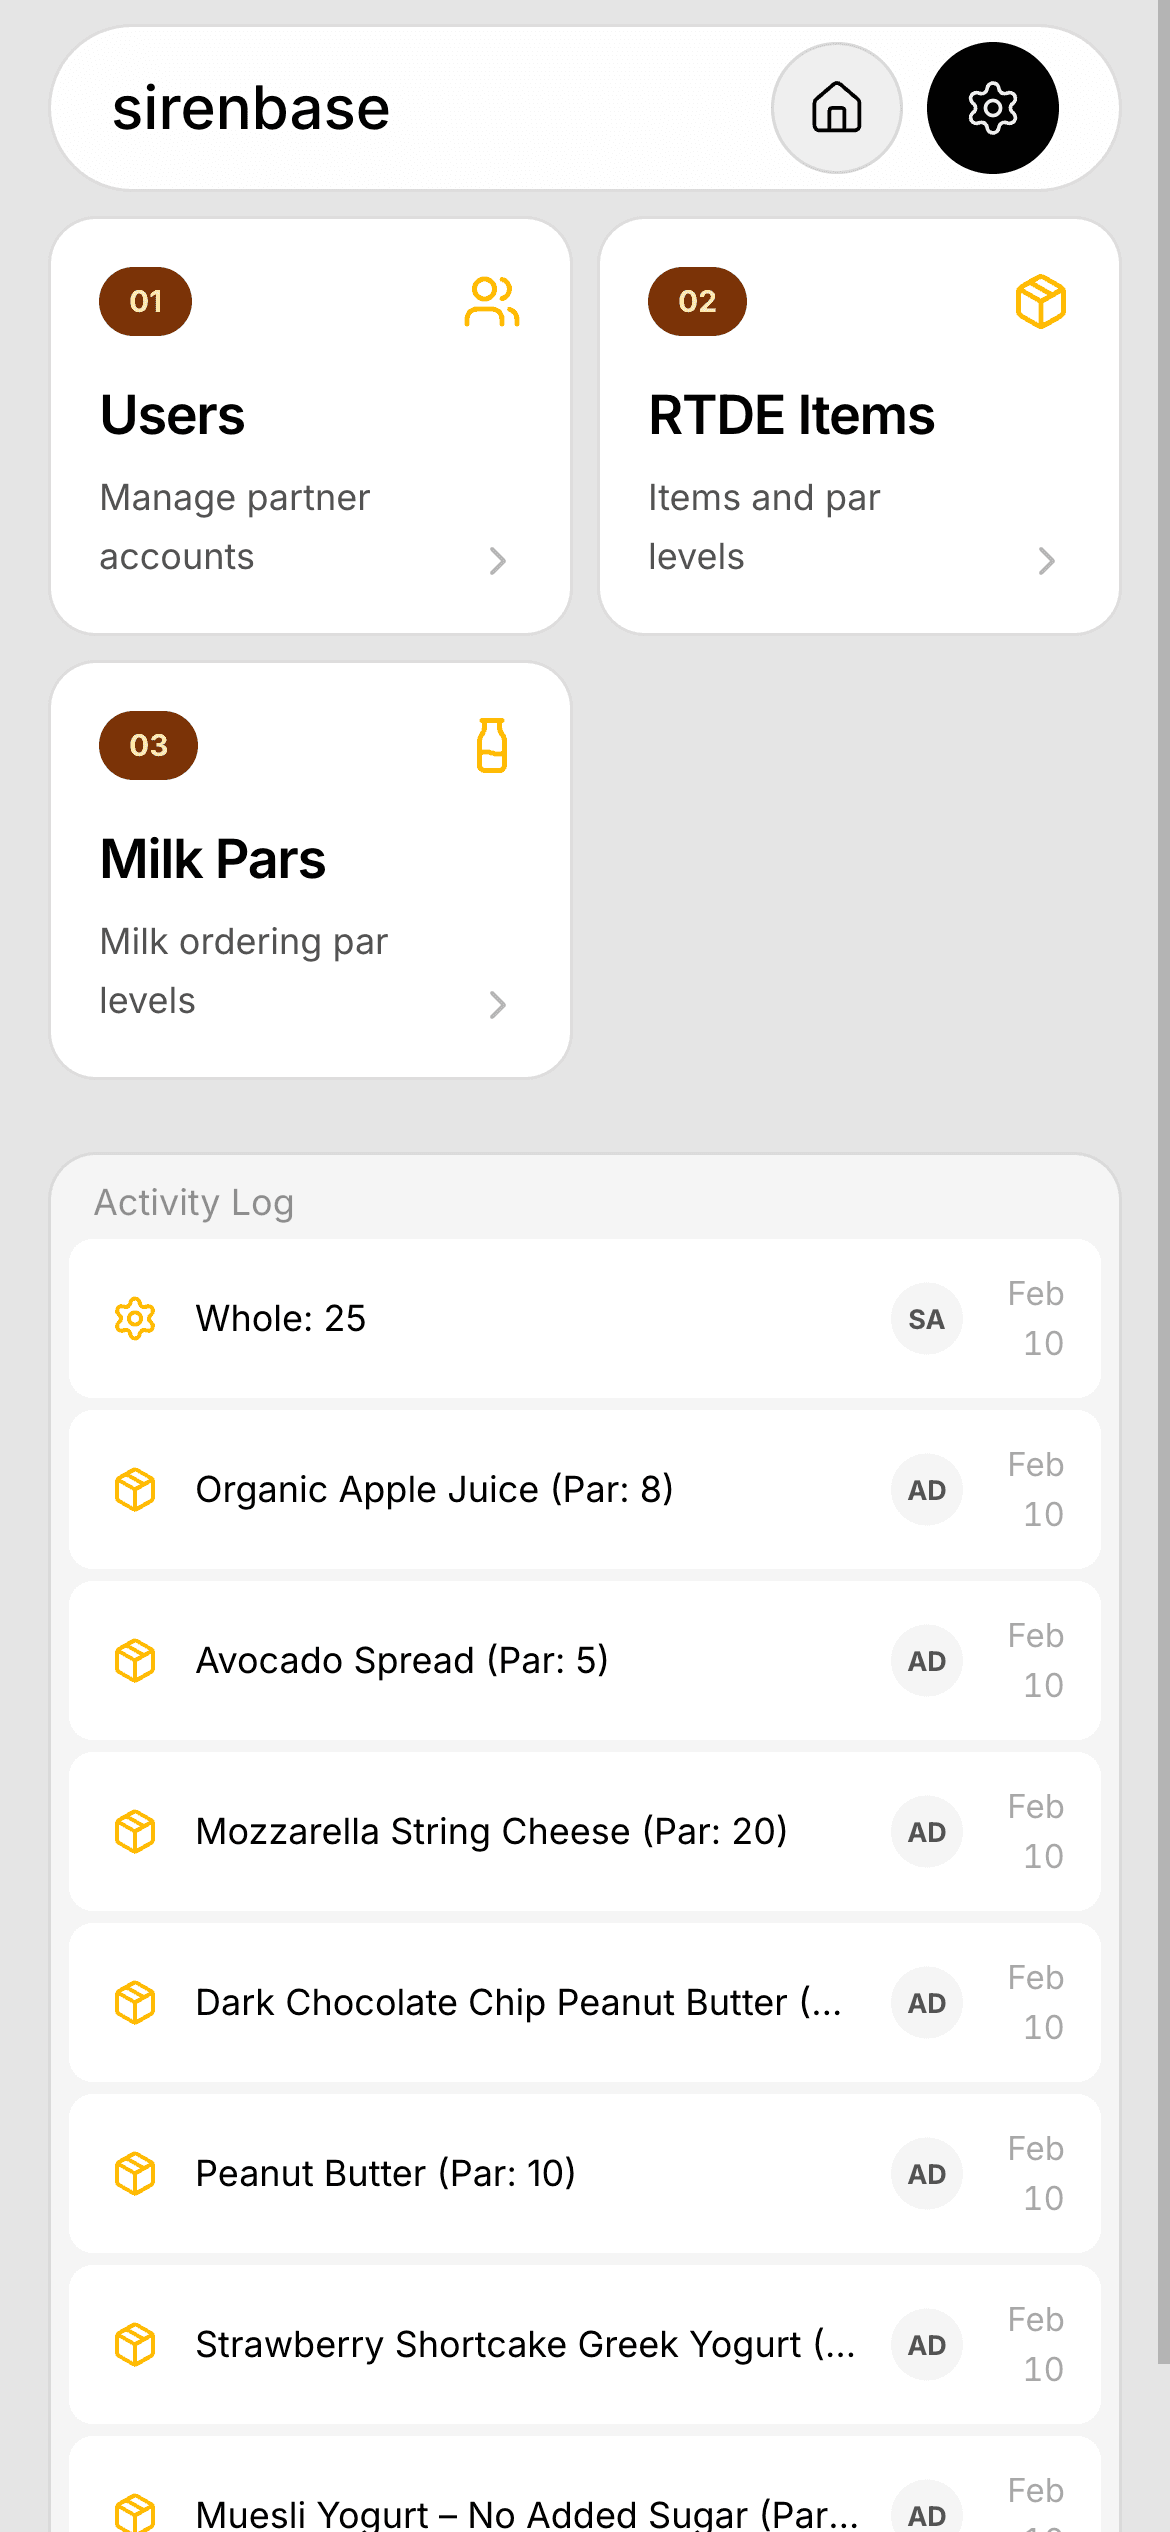The image size is (1170, 2532).
Task: Click the Milk Pars bottle icon
Action: click(491, 746)
